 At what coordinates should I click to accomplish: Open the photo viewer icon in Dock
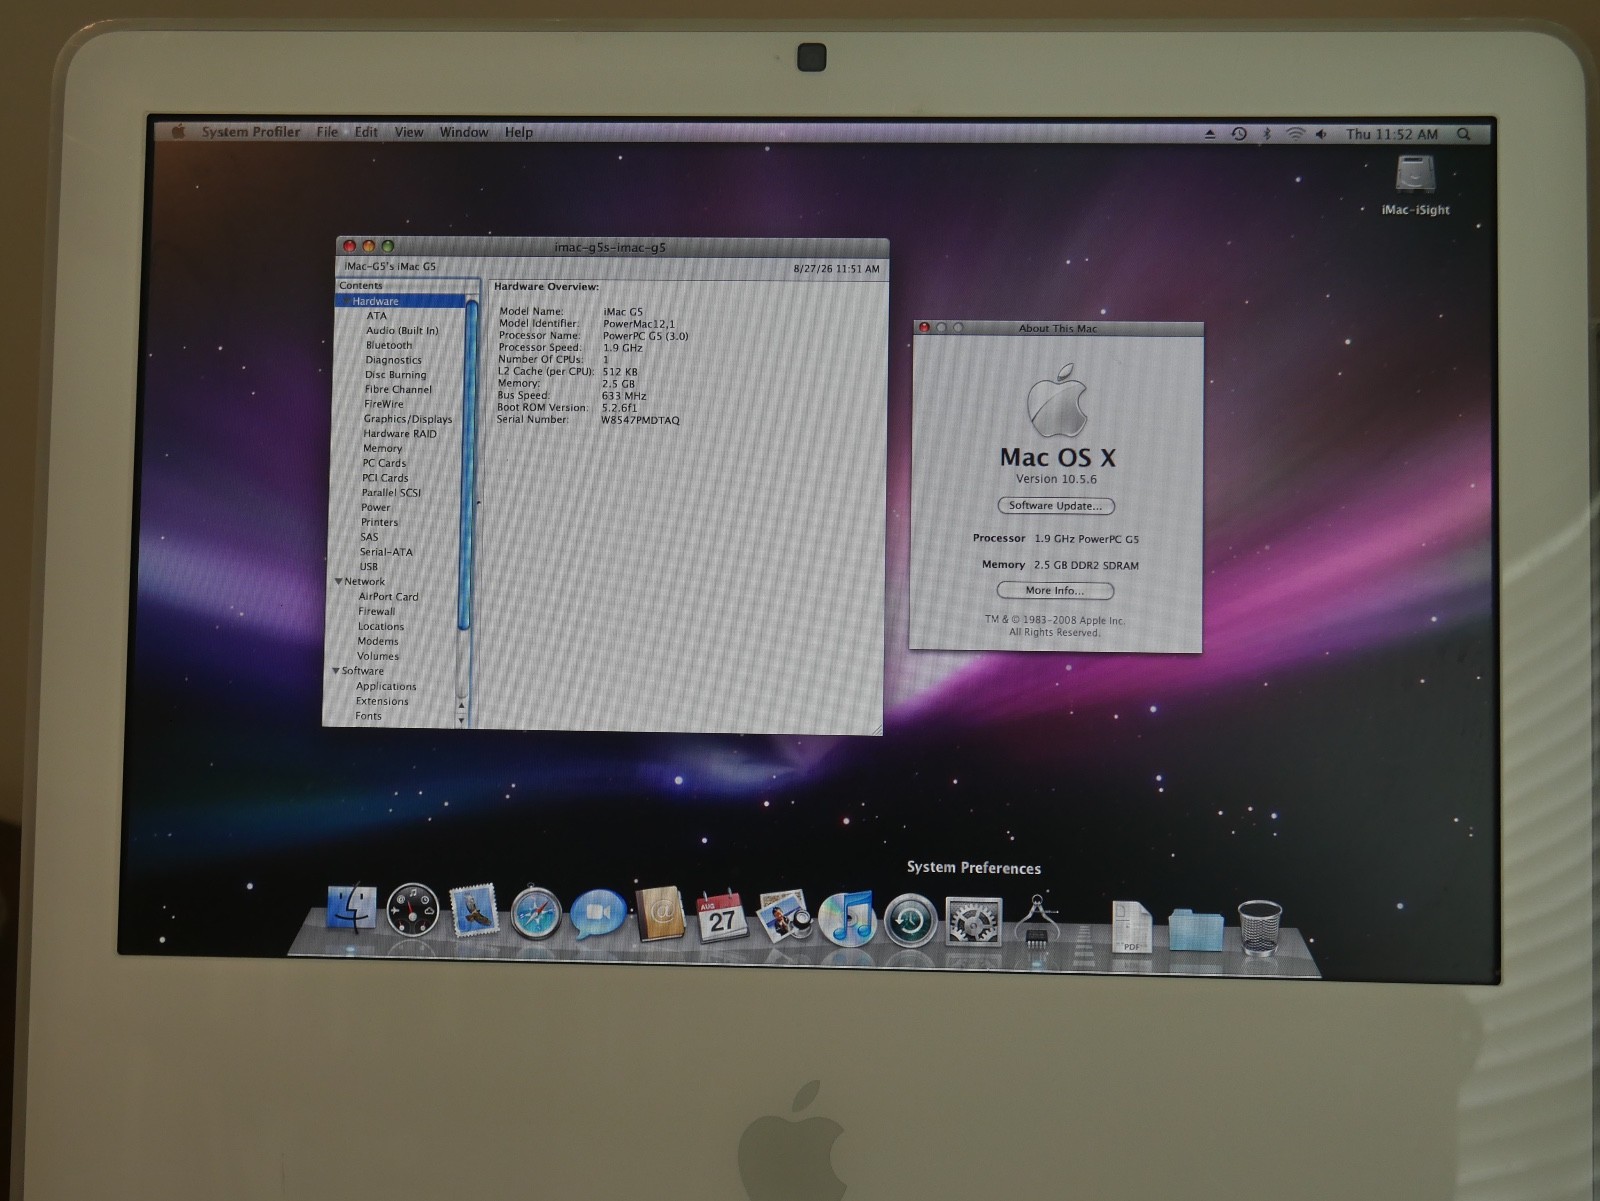tap(784, 916)
